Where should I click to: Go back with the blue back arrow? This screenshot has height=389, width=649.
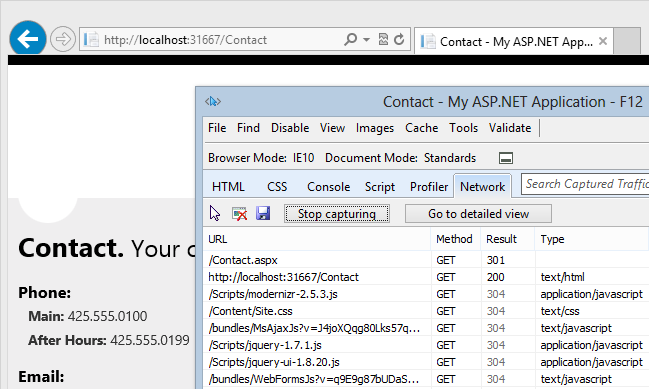(x=28, y=38)
